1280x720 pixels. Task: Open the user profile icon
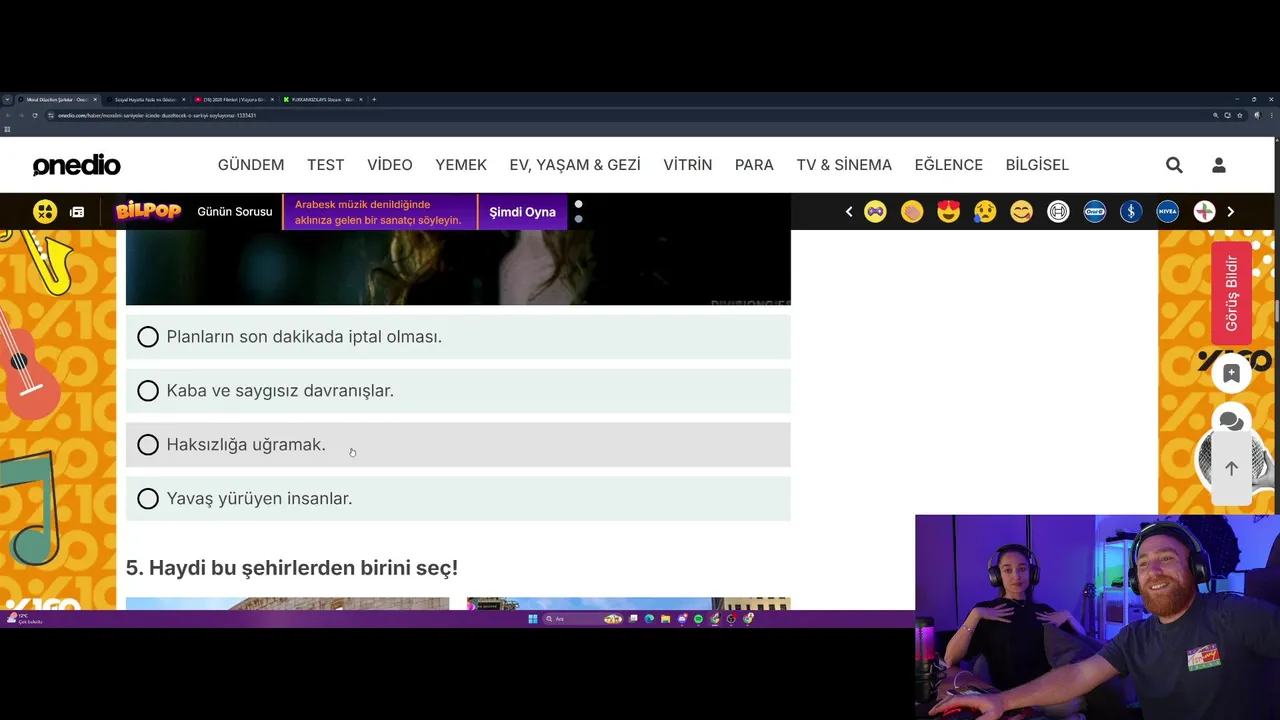coord(1218,165)
